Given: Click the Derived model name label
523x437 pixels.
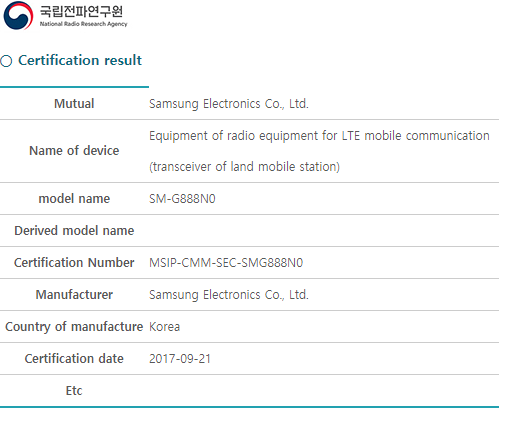Looking at the screenshot, I should pyautogui.click(x=74, y=231).
